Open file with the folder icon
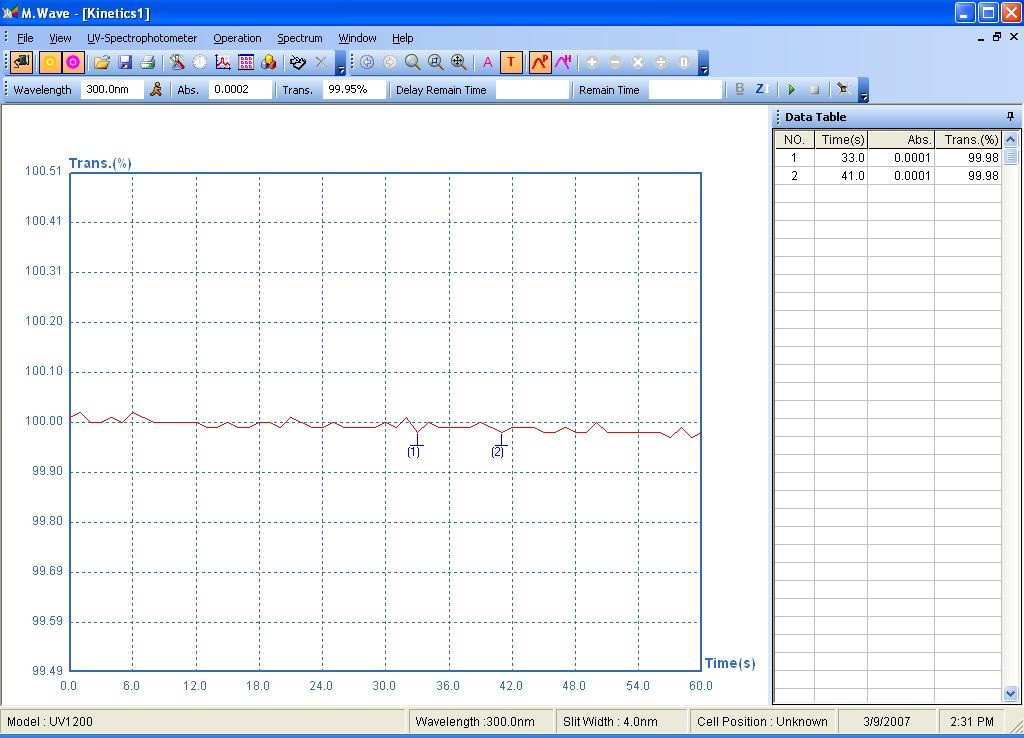The height and width of the screenshot is (738, 1024). pyautogui.click(x=101, y=62)
